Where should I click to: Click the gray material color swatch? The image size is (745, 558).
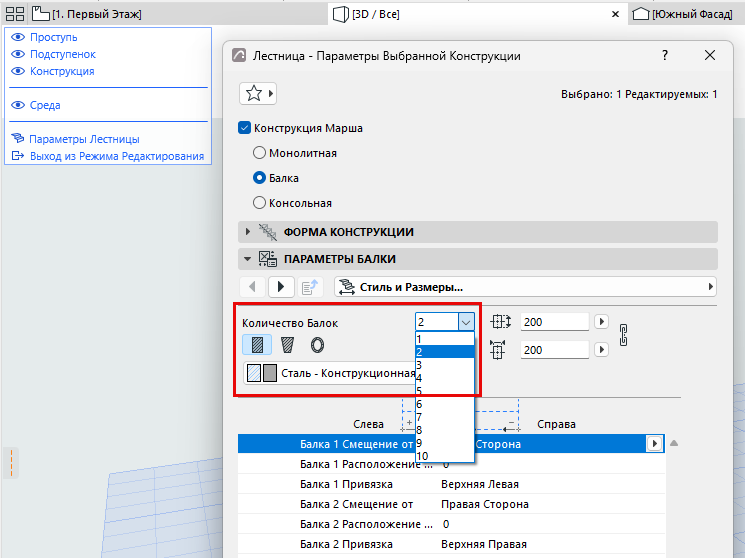pos(270,373)
